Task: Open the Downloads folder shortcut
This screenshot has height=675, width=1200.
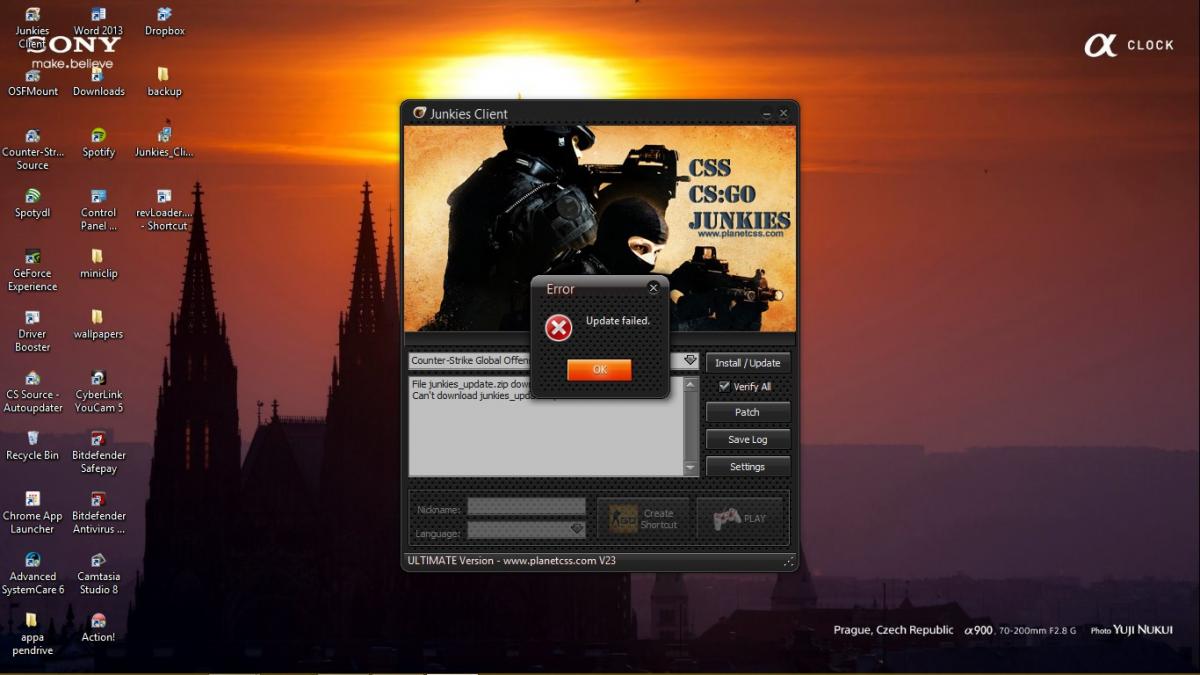Action: pyautogui.click(x=98, y=82)
